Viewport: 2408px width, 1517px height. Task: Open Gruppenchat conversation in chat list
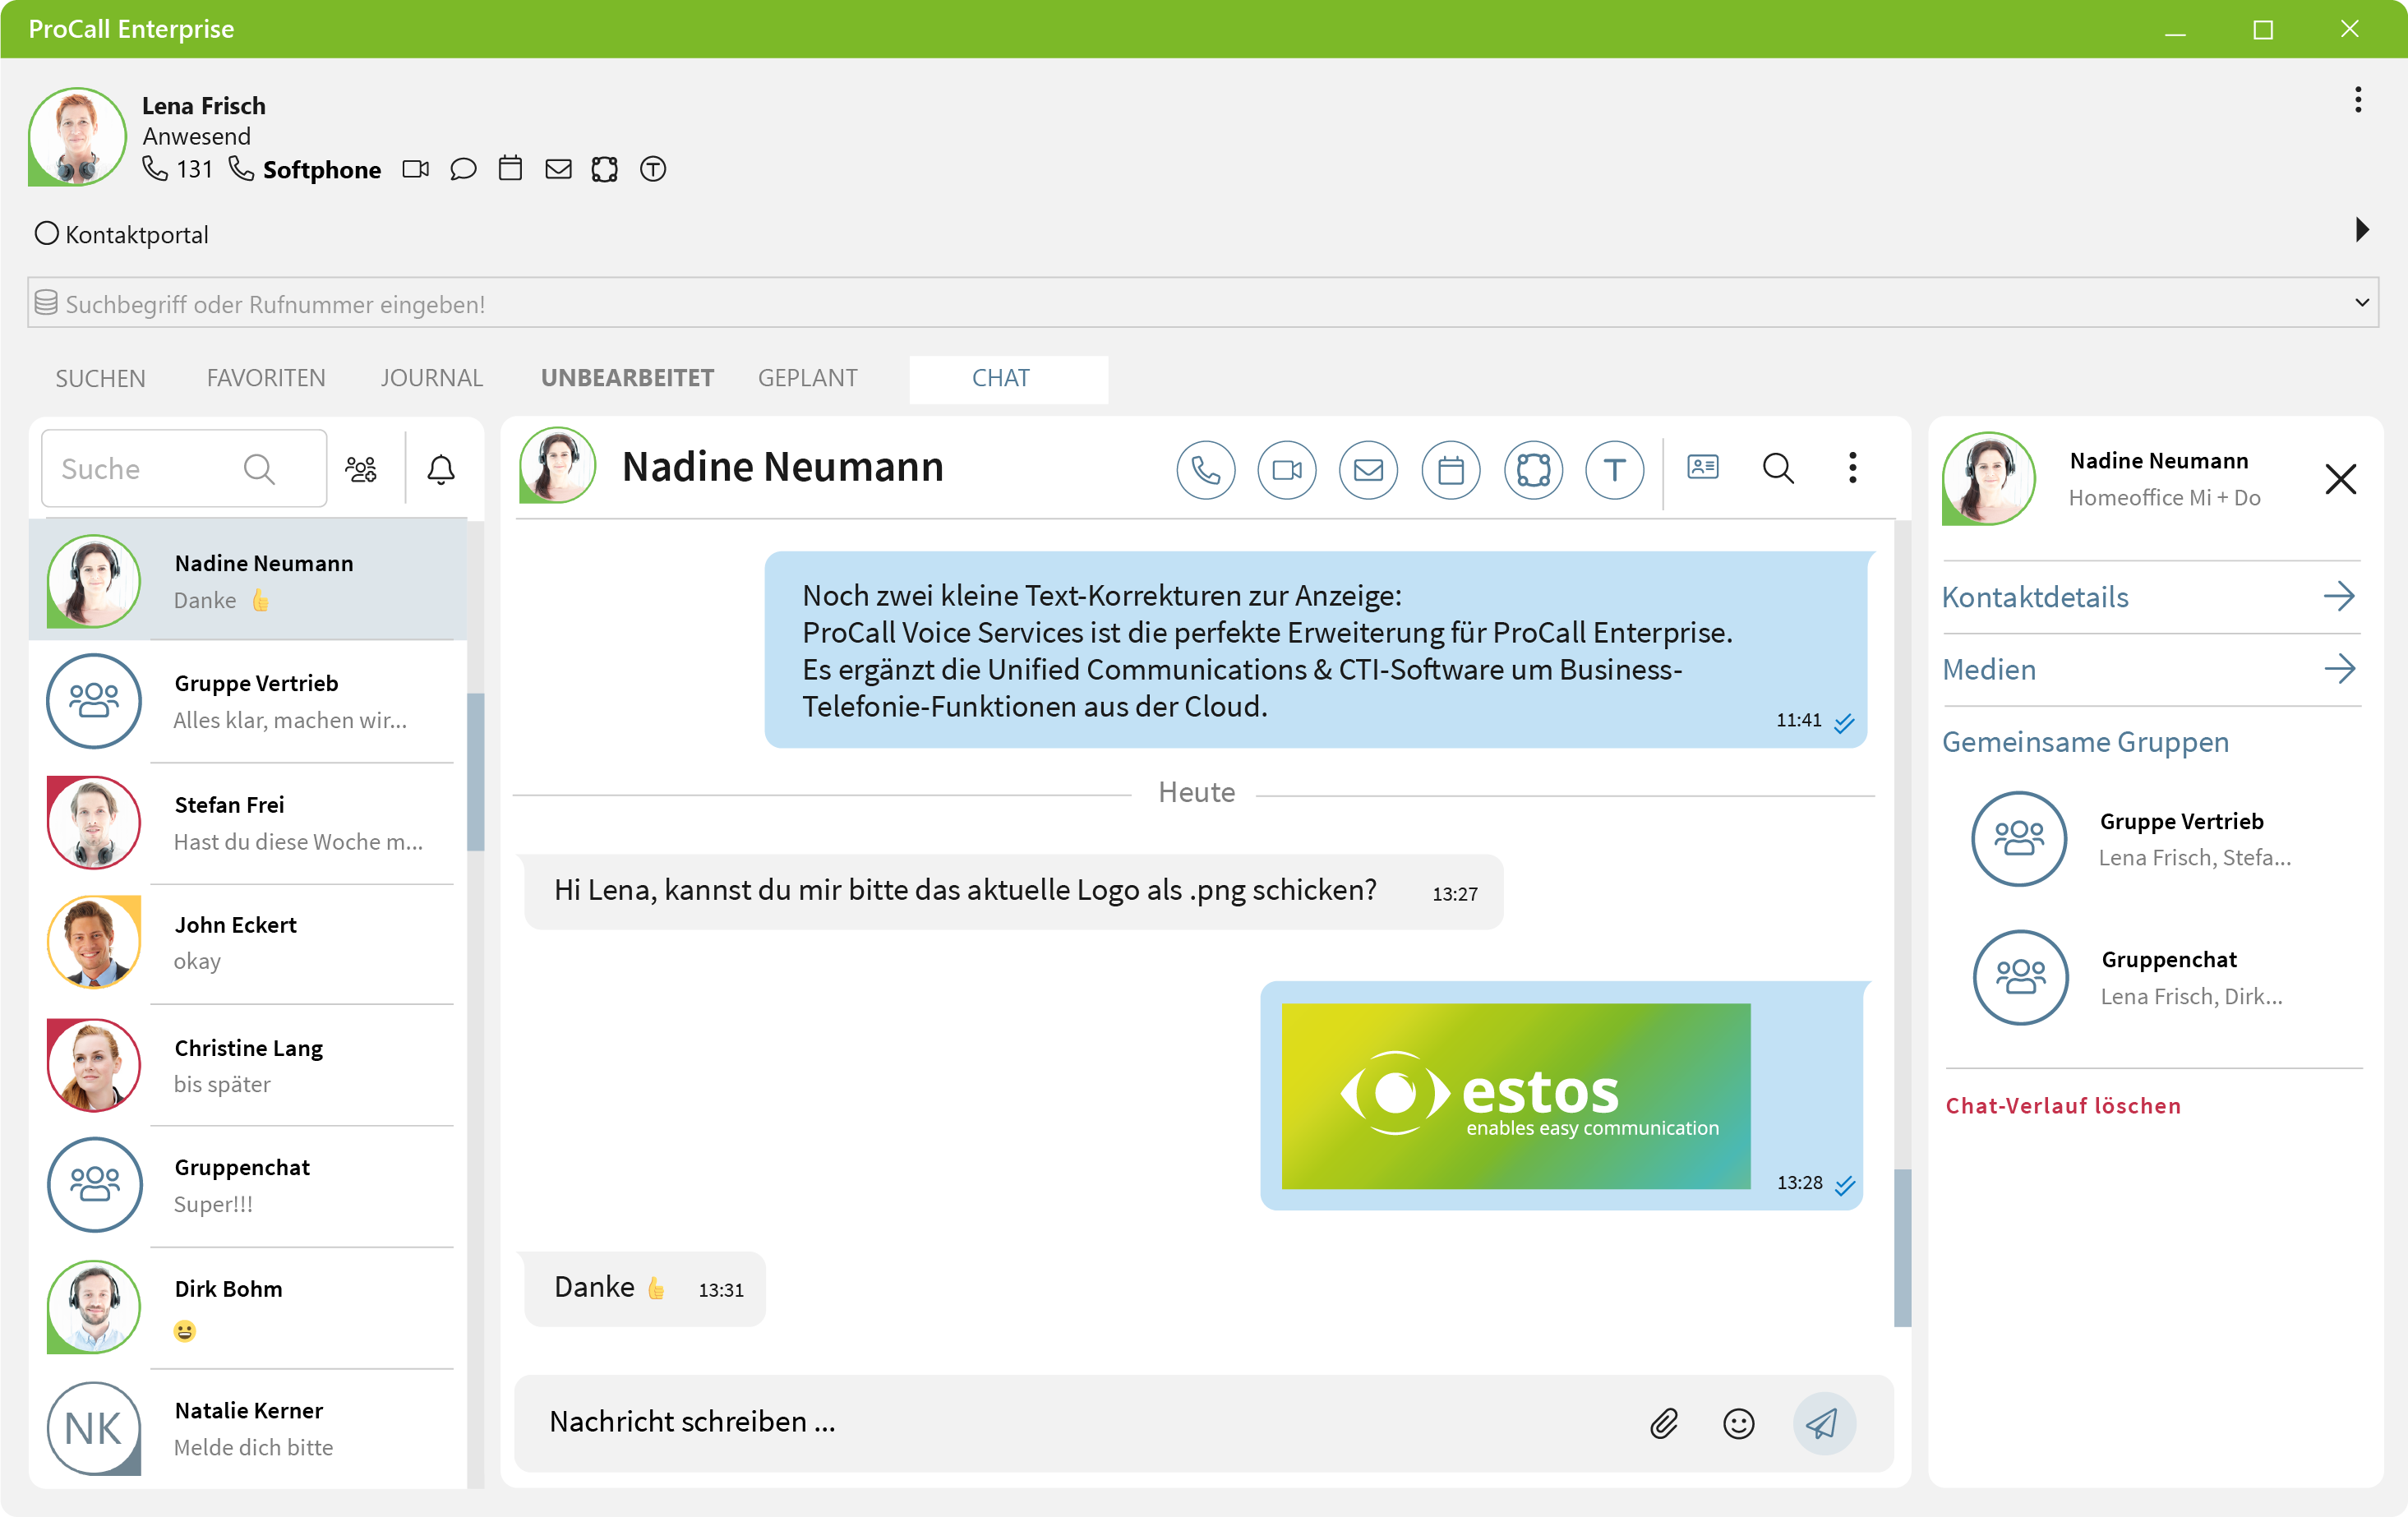click(x=248, y=1186)
